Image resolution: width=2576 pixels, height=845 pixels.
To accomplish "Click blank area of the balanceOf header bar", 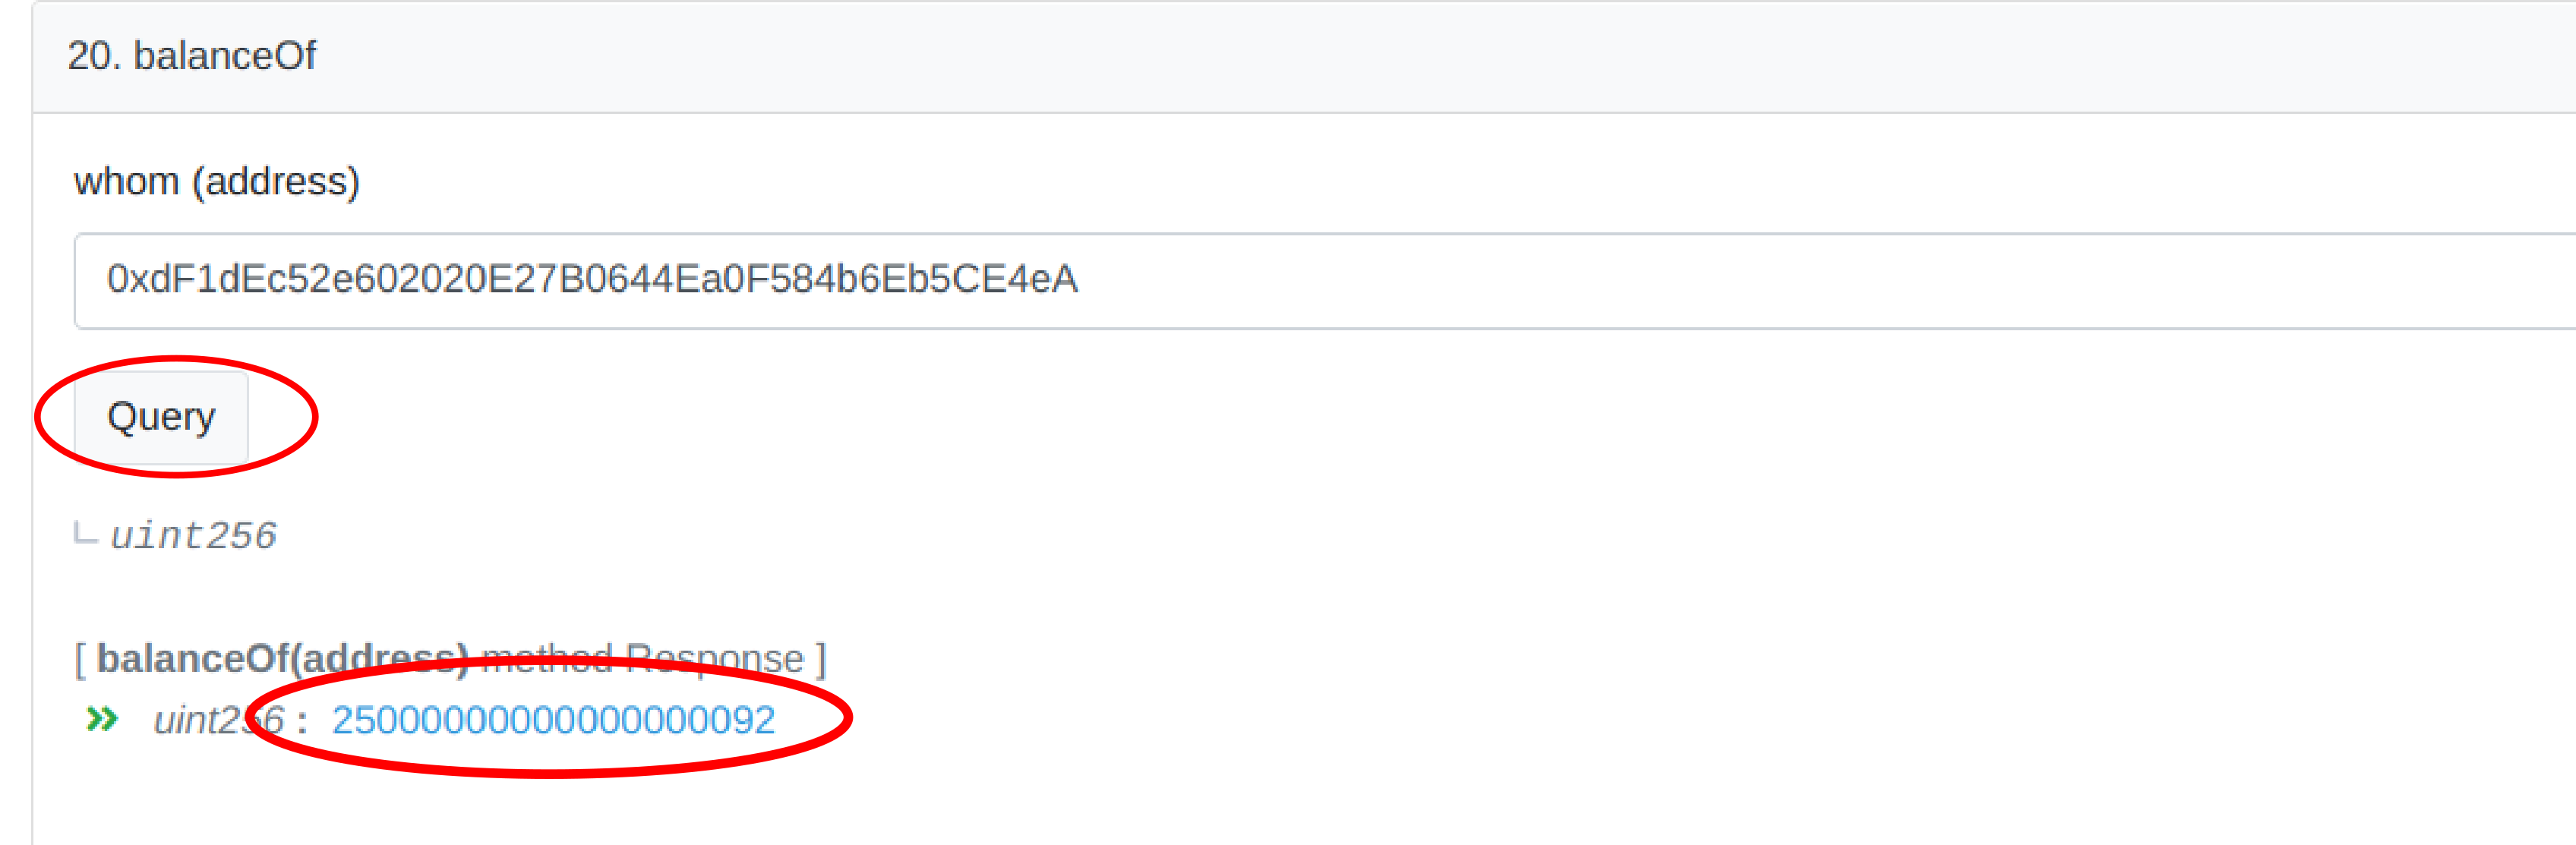I will (1400, 56).
